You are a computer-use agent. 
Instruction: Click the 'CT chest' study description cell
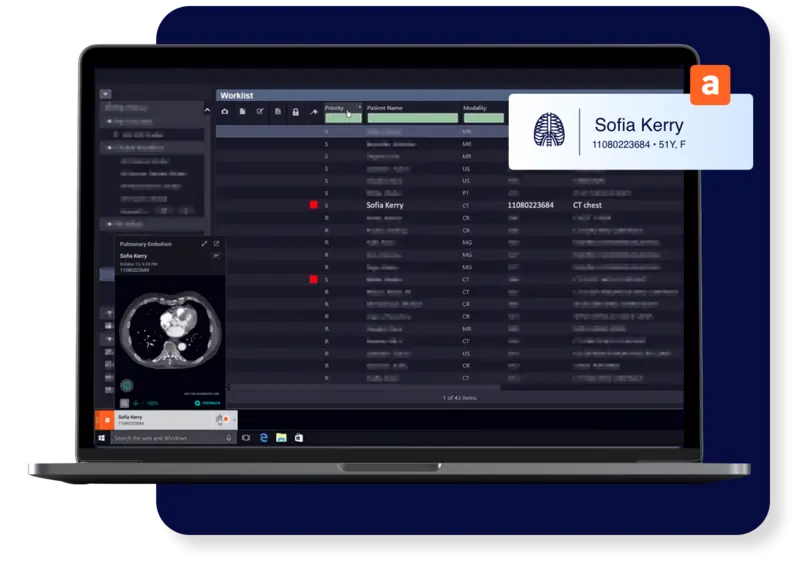point(587,205)
